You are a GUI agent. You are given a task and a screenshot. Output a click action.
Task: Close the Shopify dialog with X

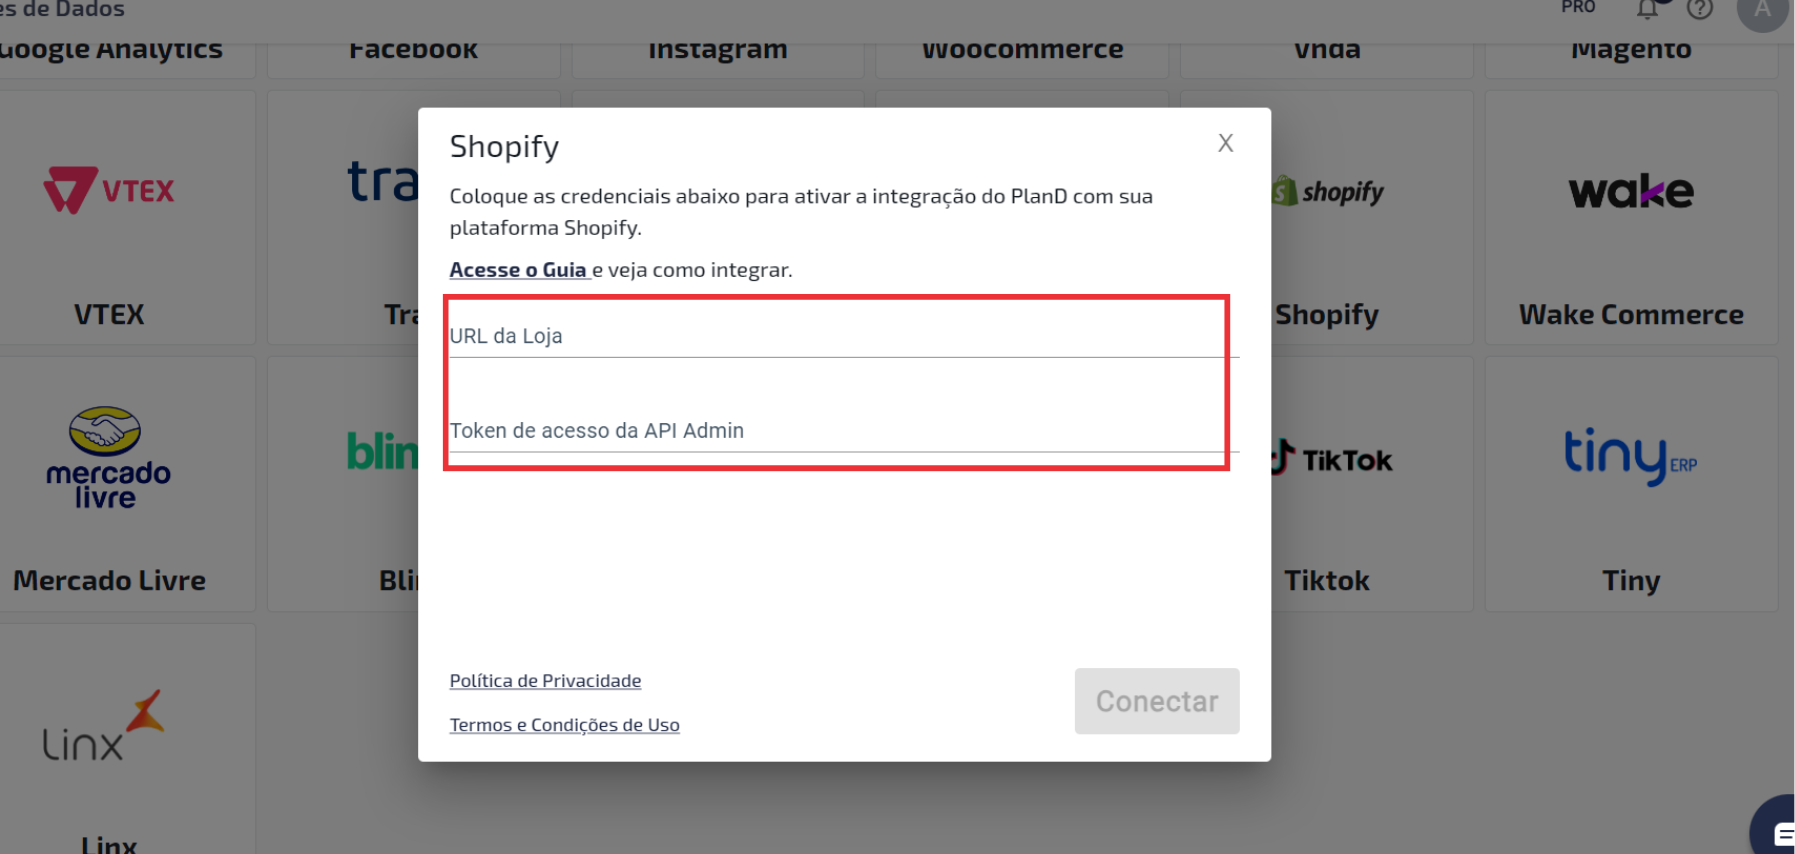[1225, 143]
